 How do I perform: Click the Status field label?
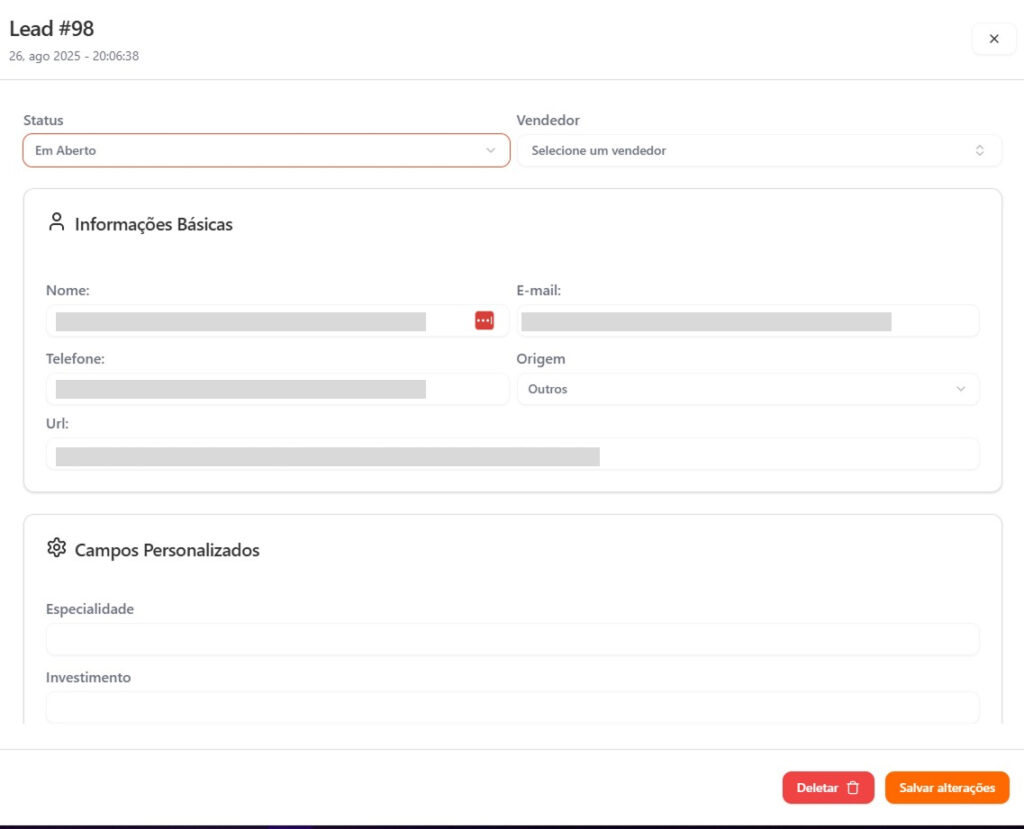click(43, 120)
